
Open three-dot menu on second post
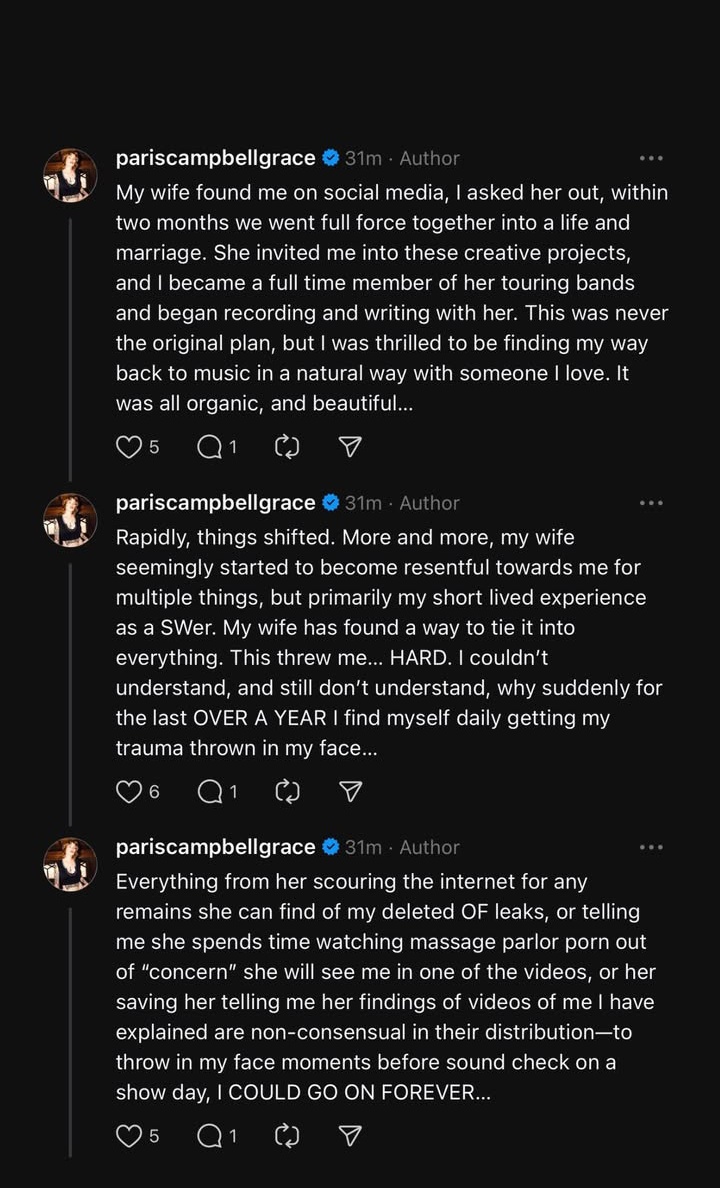tap(651, 503)
